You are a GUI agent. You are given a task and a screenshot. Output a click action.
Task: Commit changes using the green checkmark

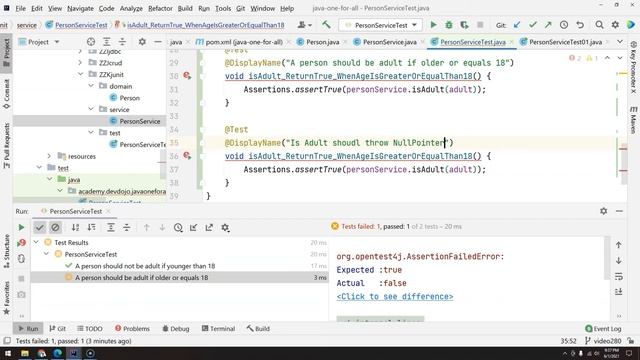(x=533, y=25)
